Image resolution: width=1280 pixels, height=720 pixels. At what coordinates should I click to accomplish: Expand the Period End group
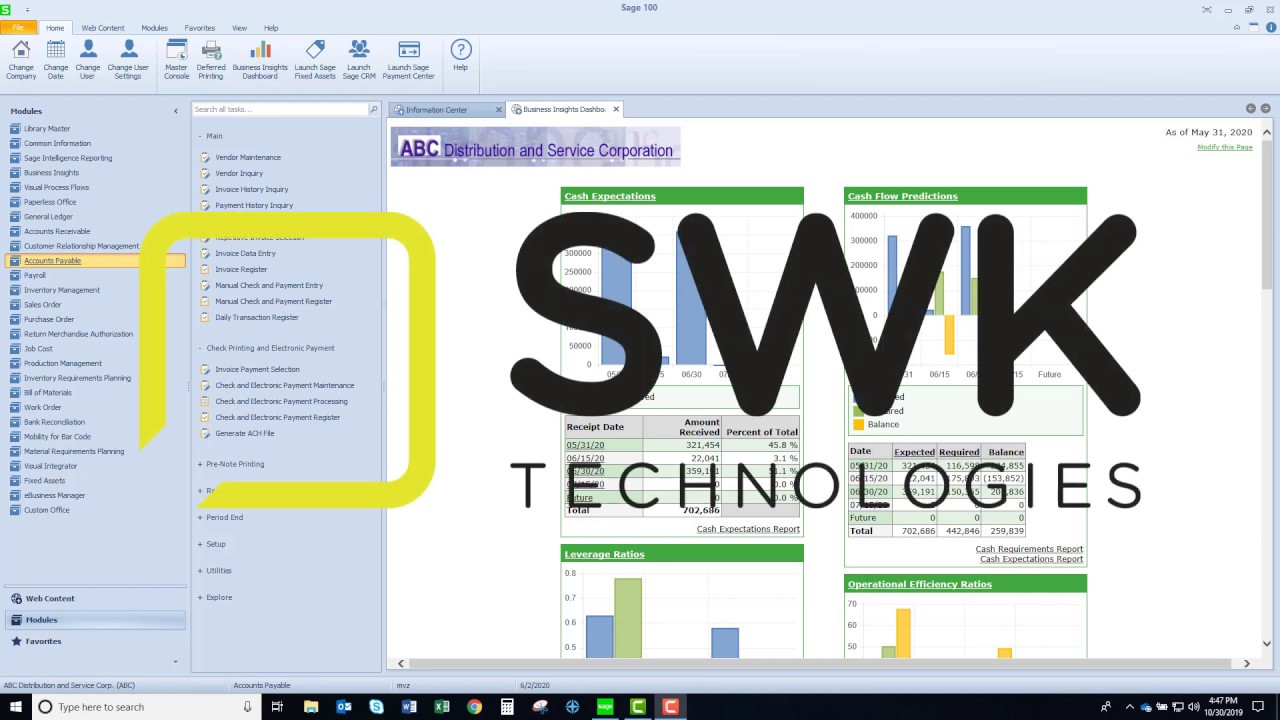200,517
